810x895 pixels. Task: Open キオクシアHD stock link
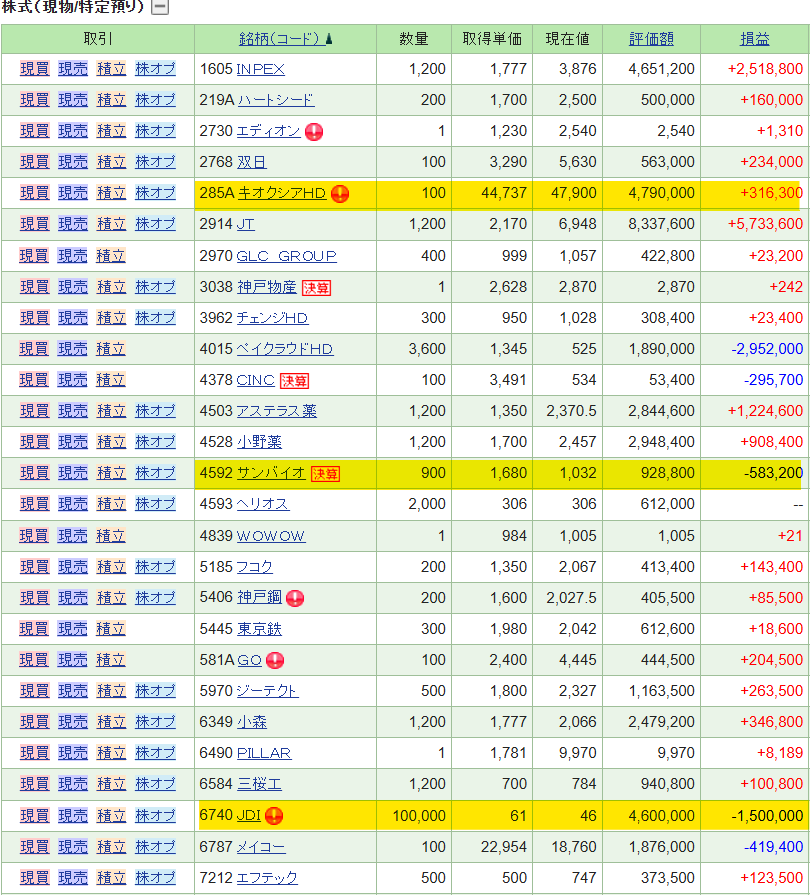(282, 193)
